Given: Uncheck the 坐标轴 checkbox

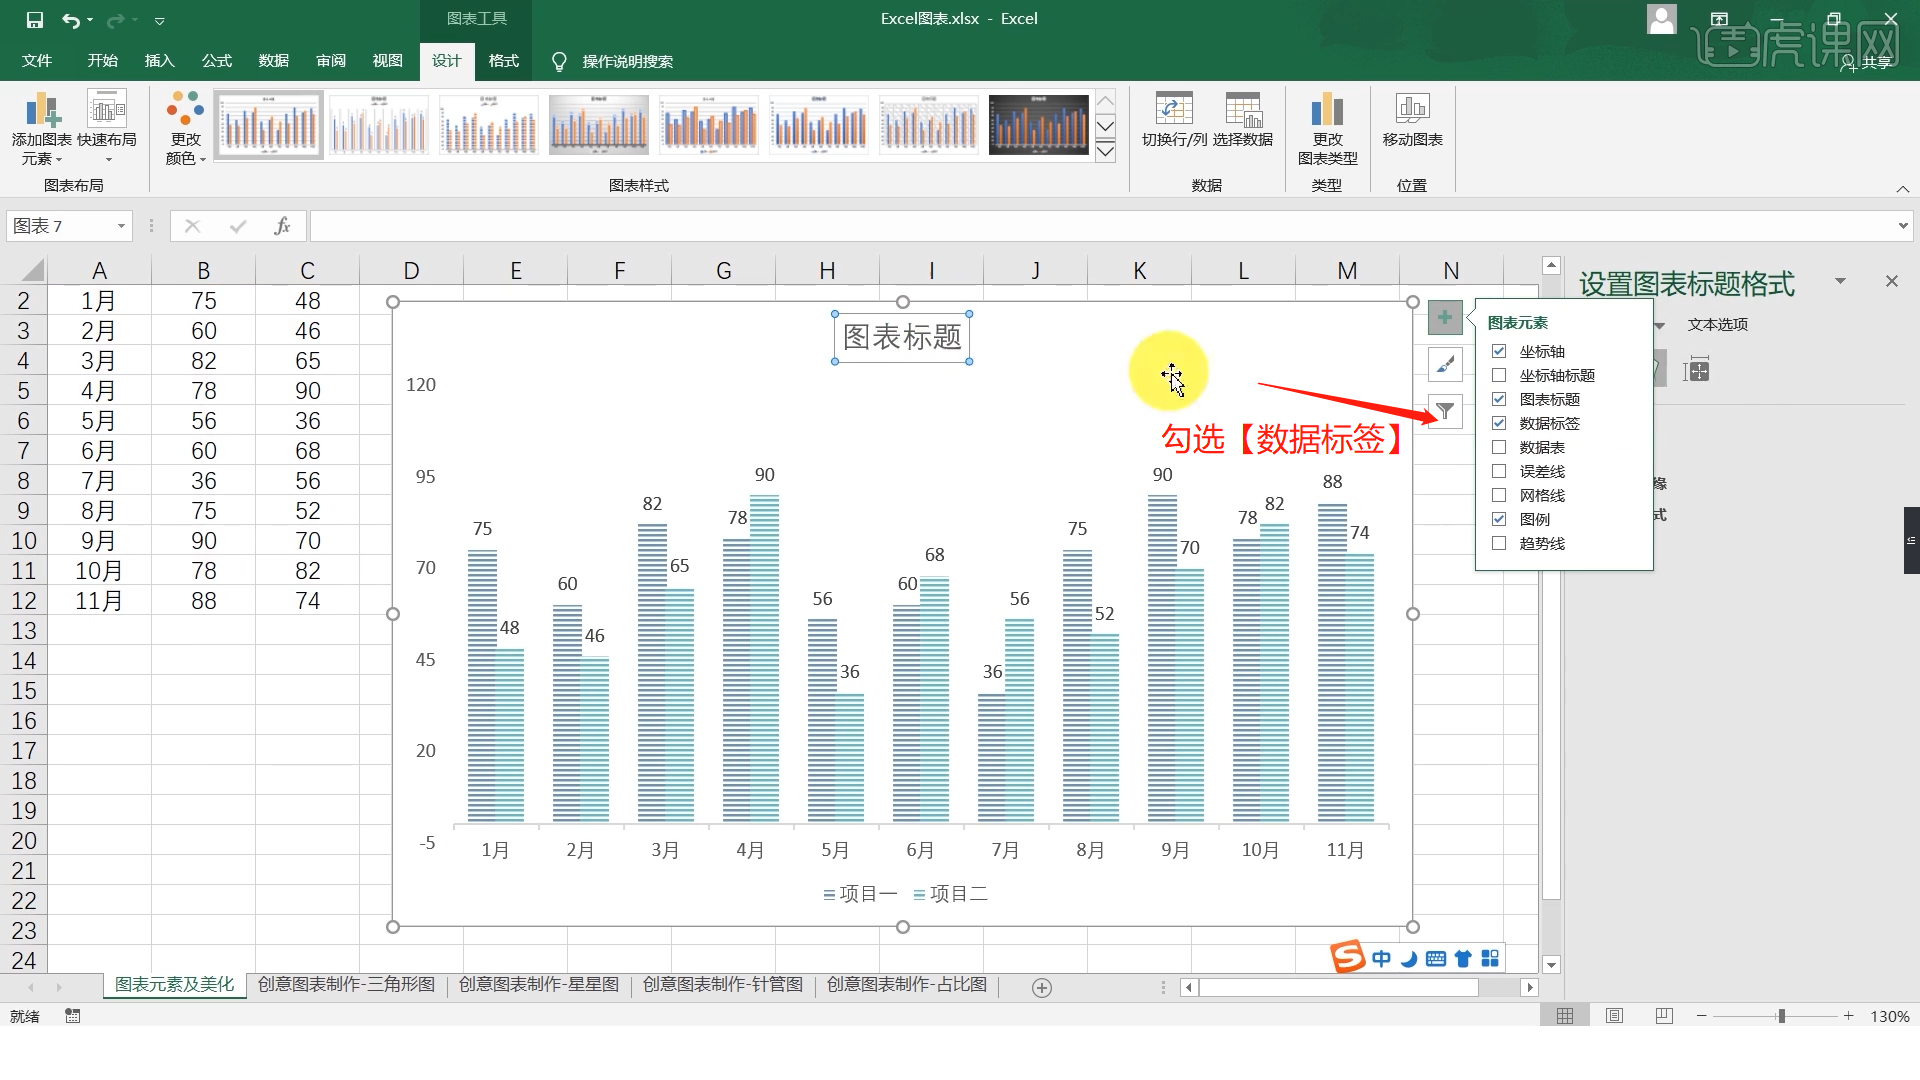Looking at the screenshot, I should (x=1499, y=351).
